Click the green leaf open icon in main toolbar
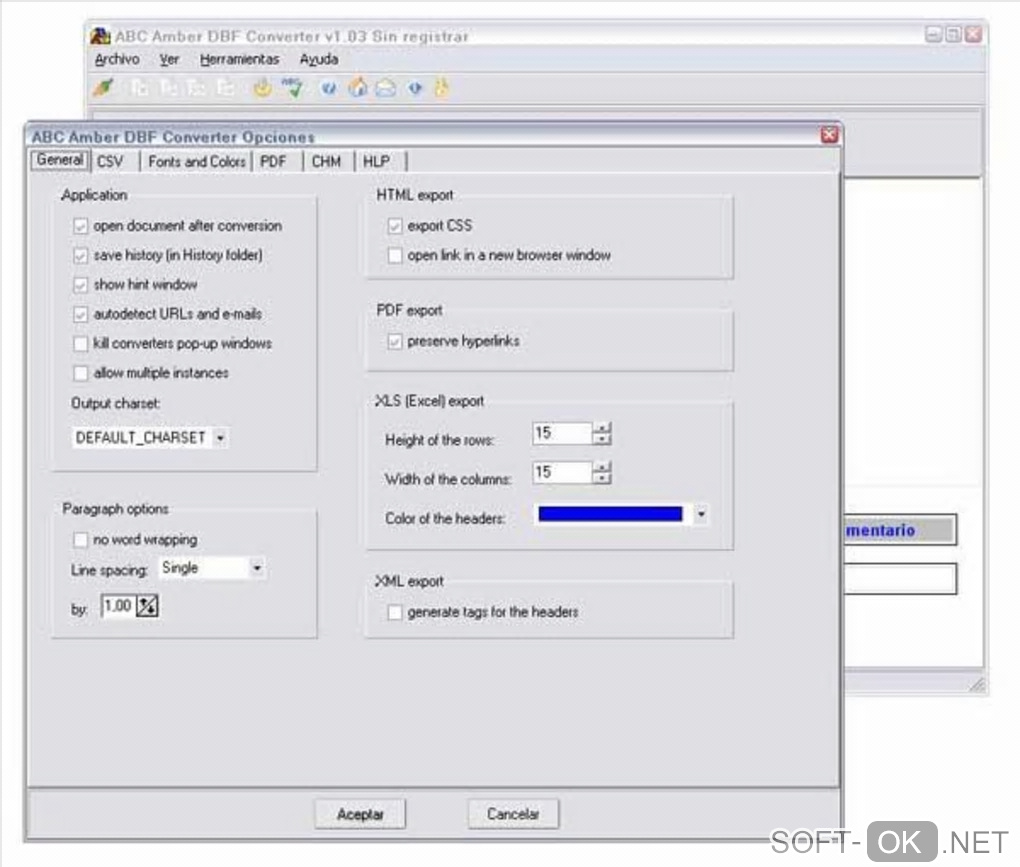The image size is (1020, 867). point(103,87)
